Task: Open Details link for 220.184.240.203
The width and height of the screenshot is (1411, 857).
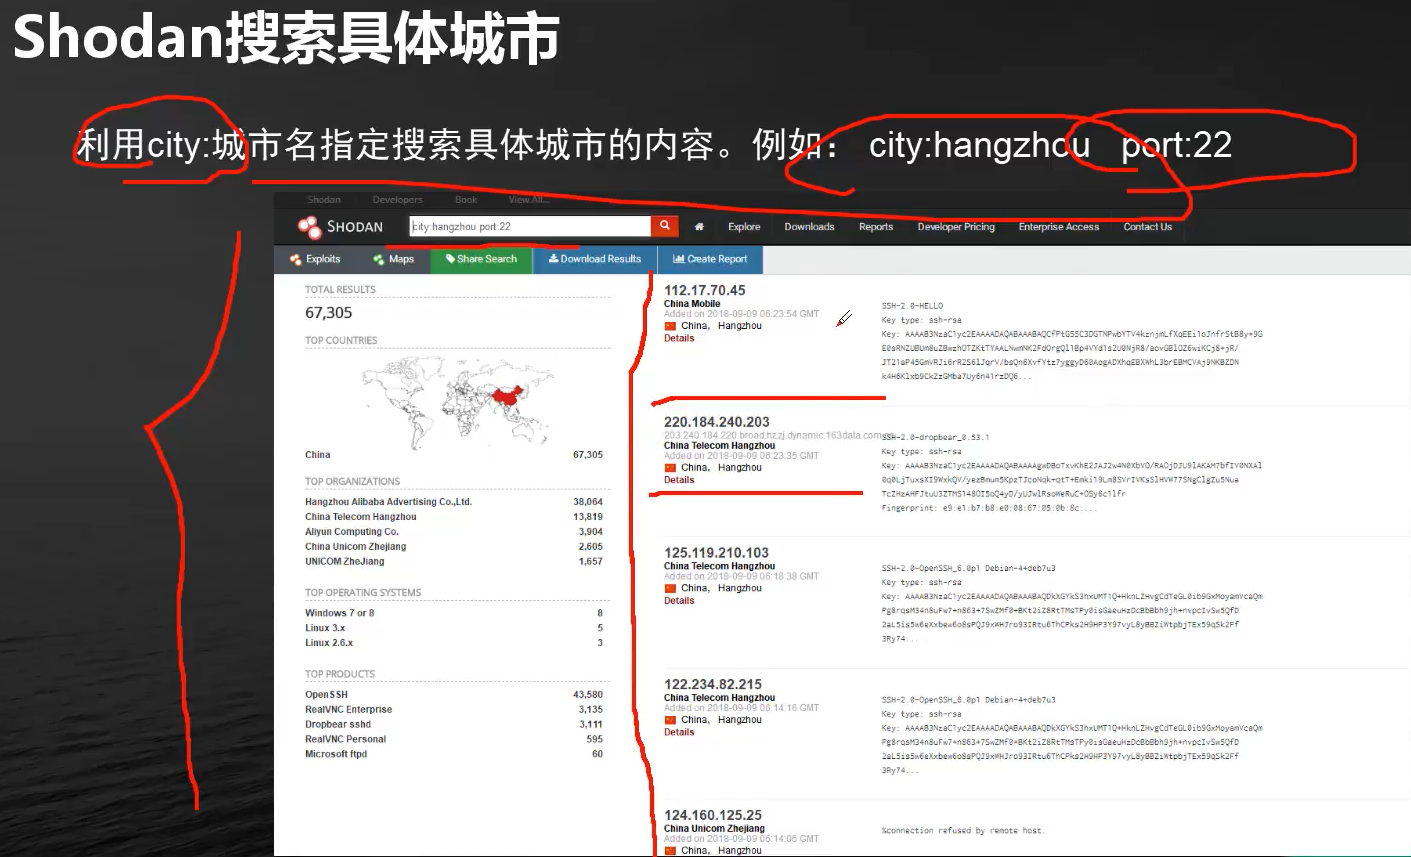Action: click(x=679, y=480)
